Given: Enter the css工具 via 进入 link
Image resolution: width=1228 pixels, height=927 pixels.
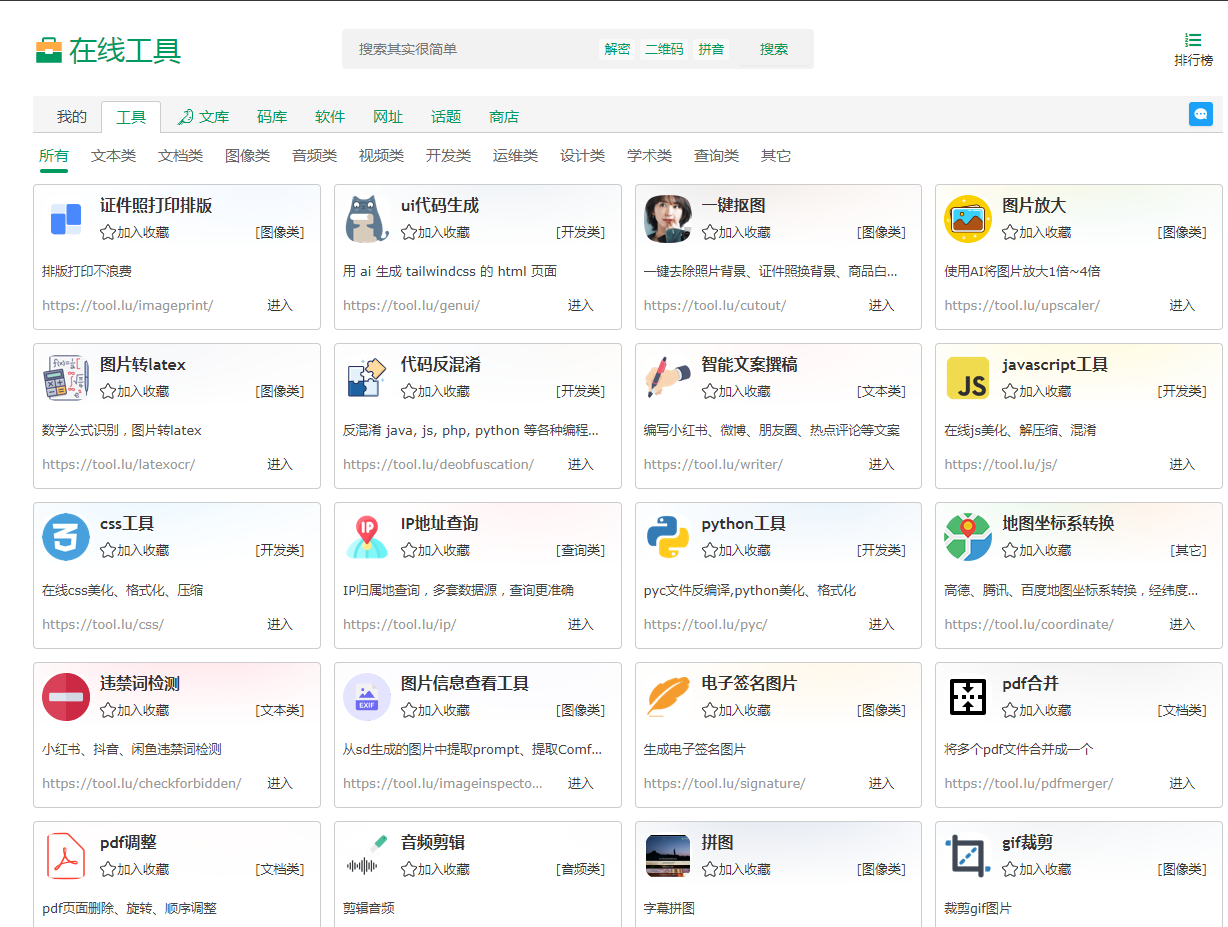Looking at the screenshot, I should point(279,624).
